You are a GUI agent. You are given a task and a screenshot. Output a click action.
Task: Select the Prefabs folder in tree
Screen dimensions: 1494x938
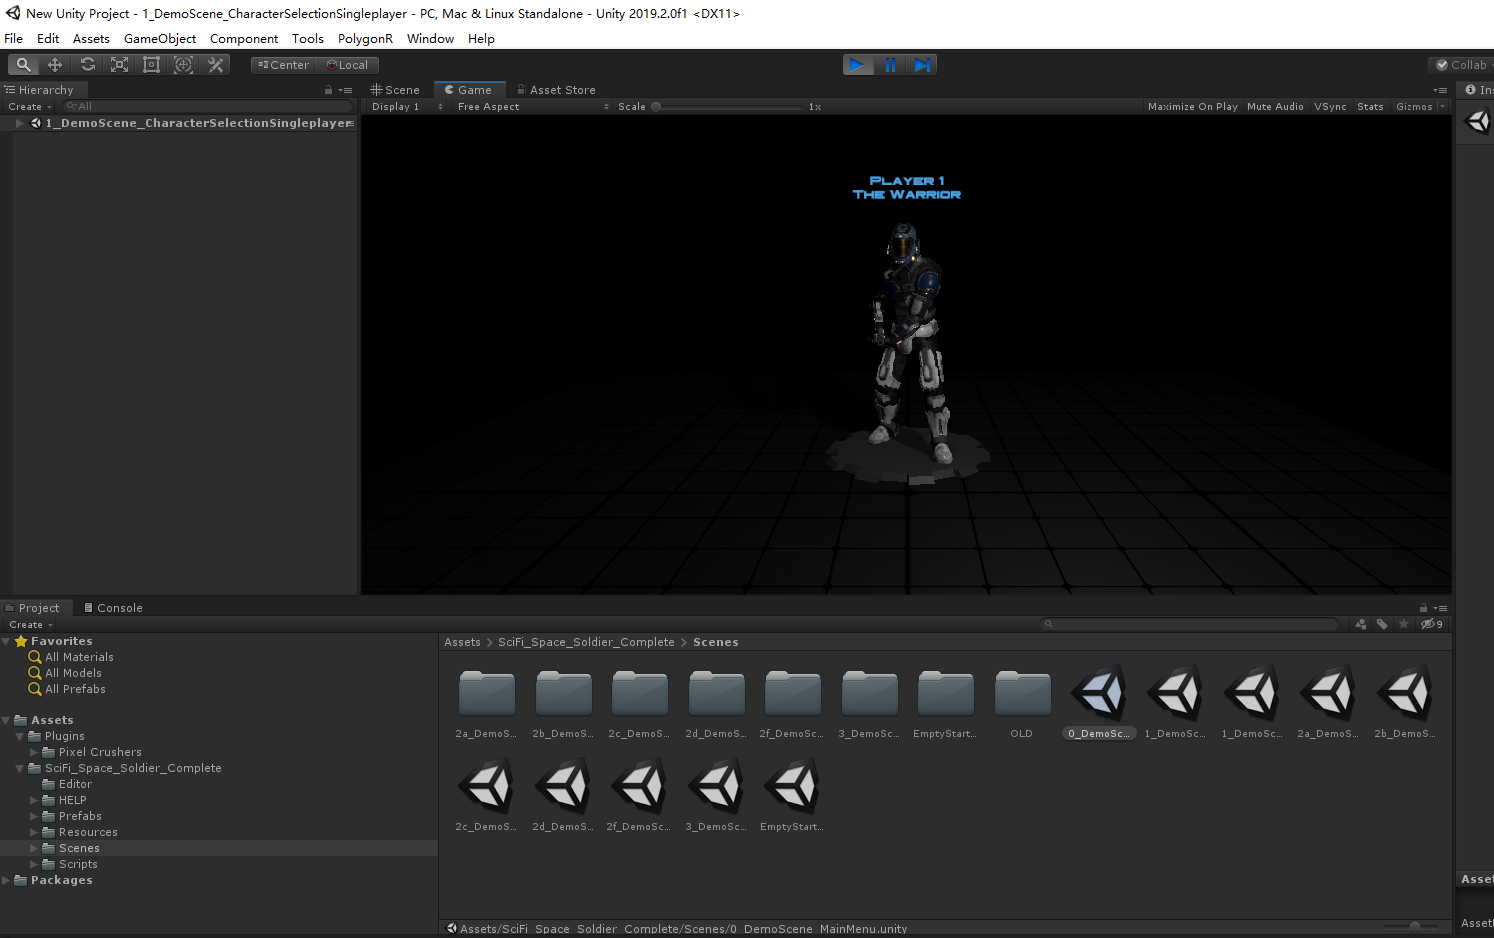tap(80, 816)
